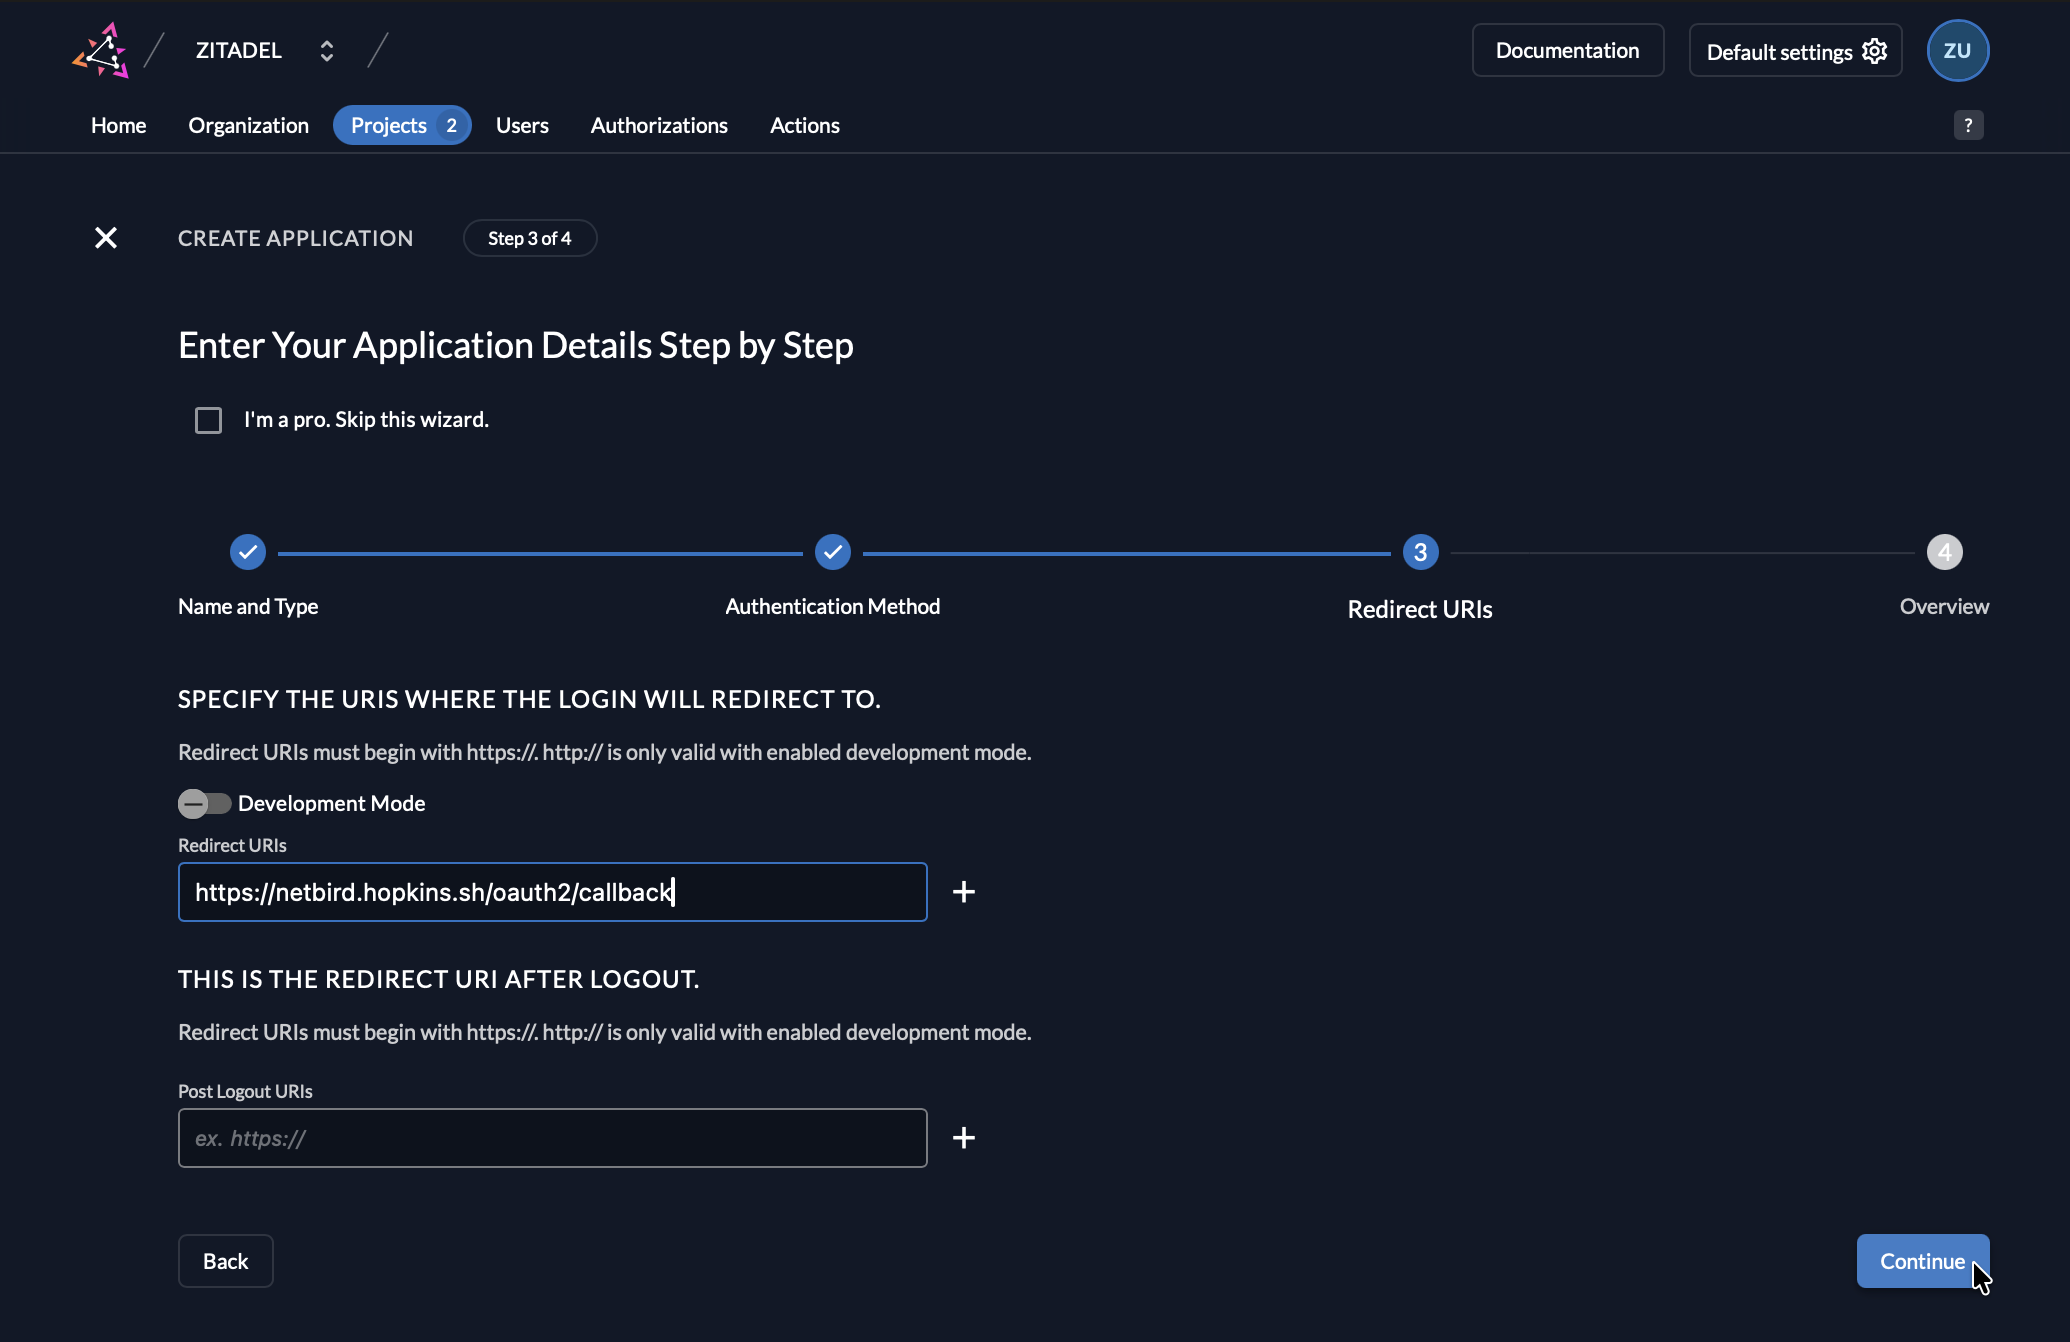Open the Documentation page
The height and width of the screenshot is (1342, 2070).
[1567, 50]
